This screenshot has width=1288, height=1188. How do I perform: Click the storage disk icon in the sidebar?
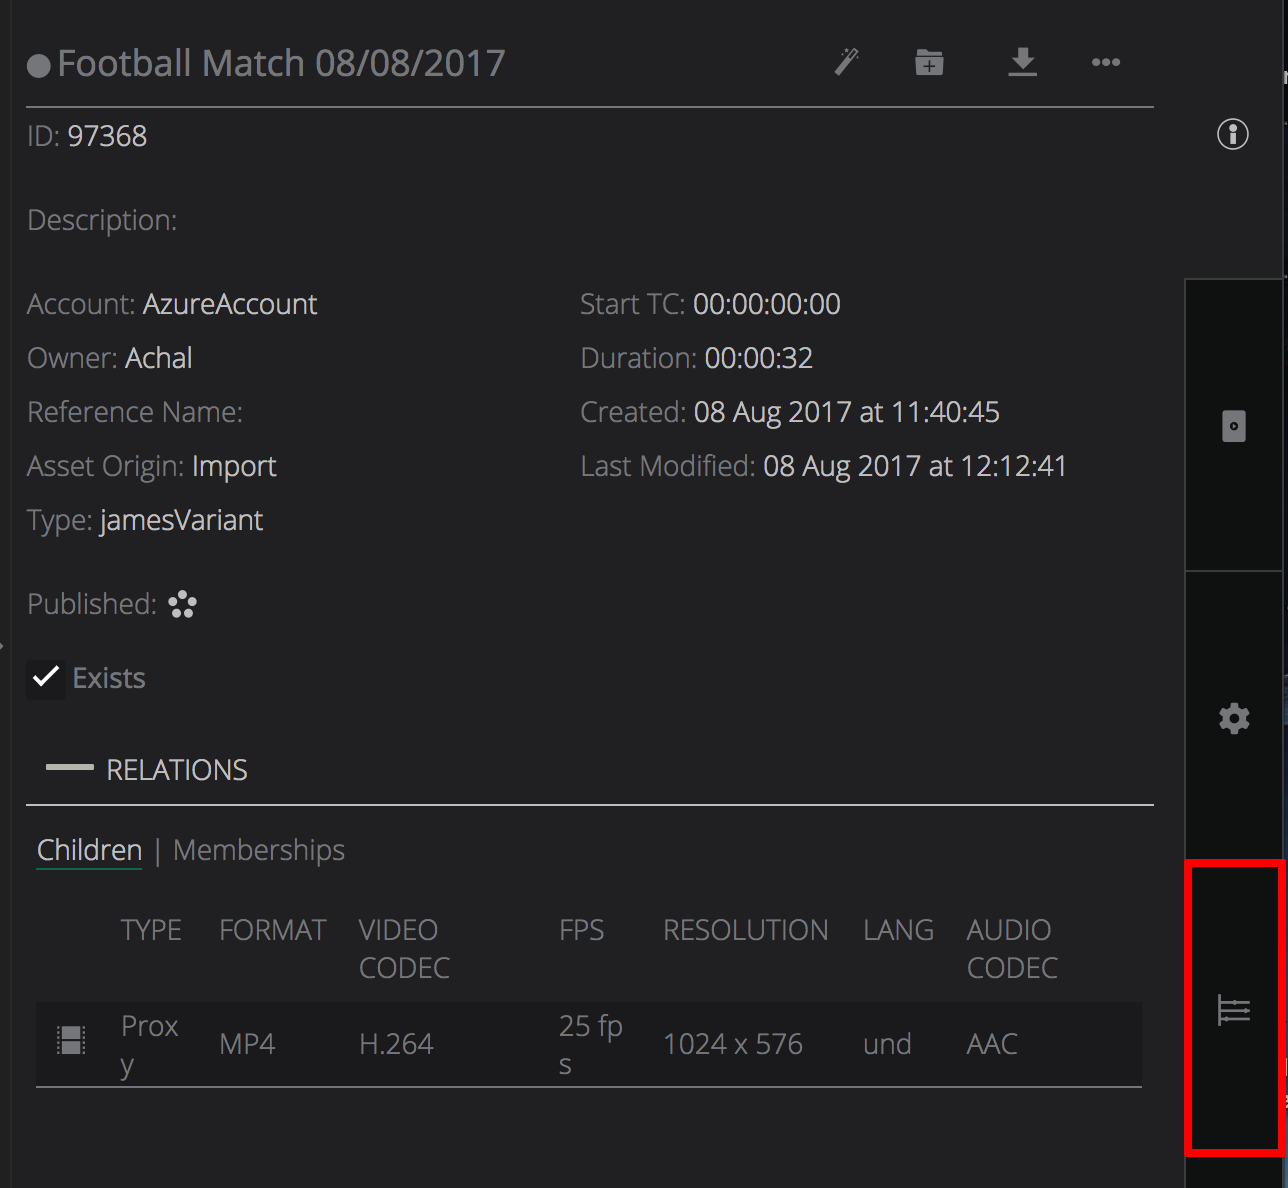1234,426
